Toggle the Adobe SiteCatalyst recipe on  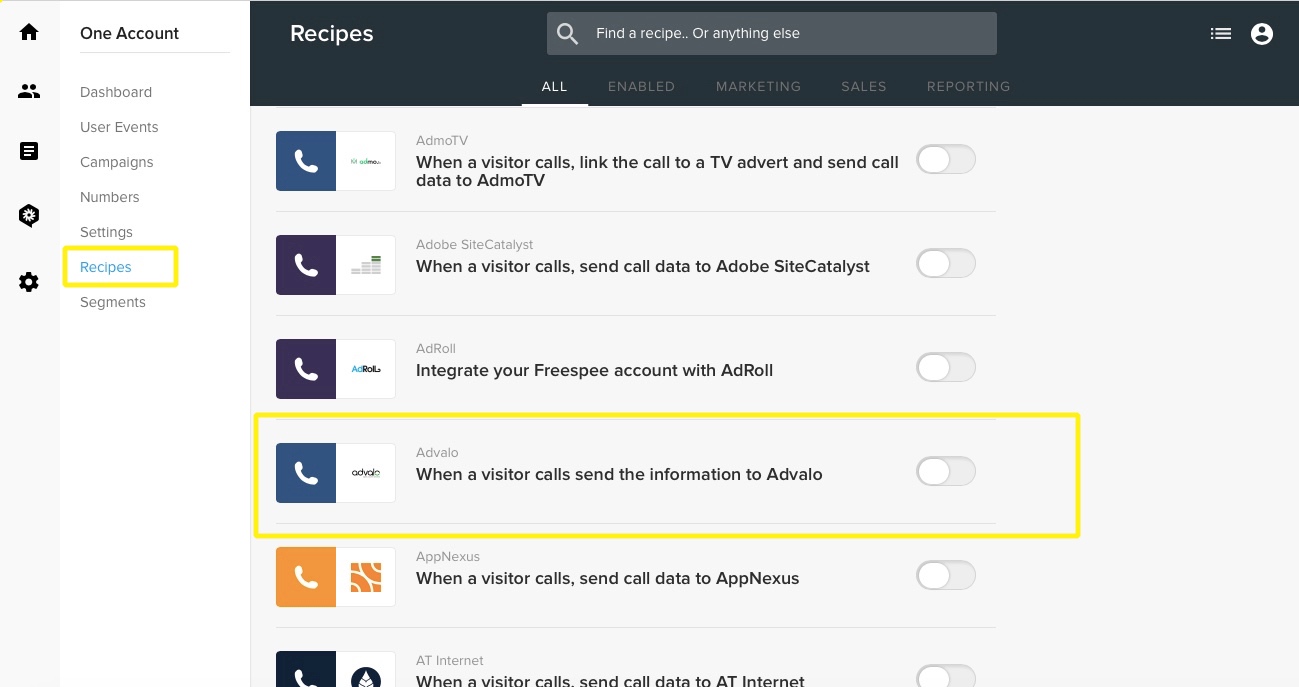tap(945, 263)
